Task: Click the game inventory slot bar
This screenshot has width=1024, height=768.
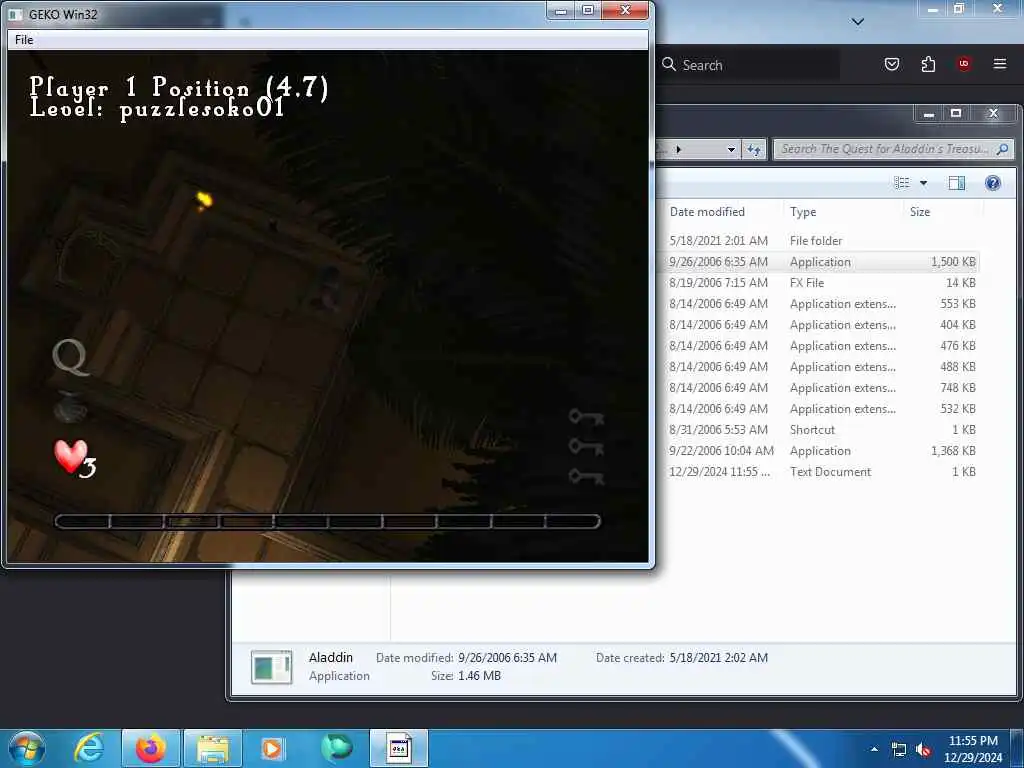Action: (x=327, y=521)
